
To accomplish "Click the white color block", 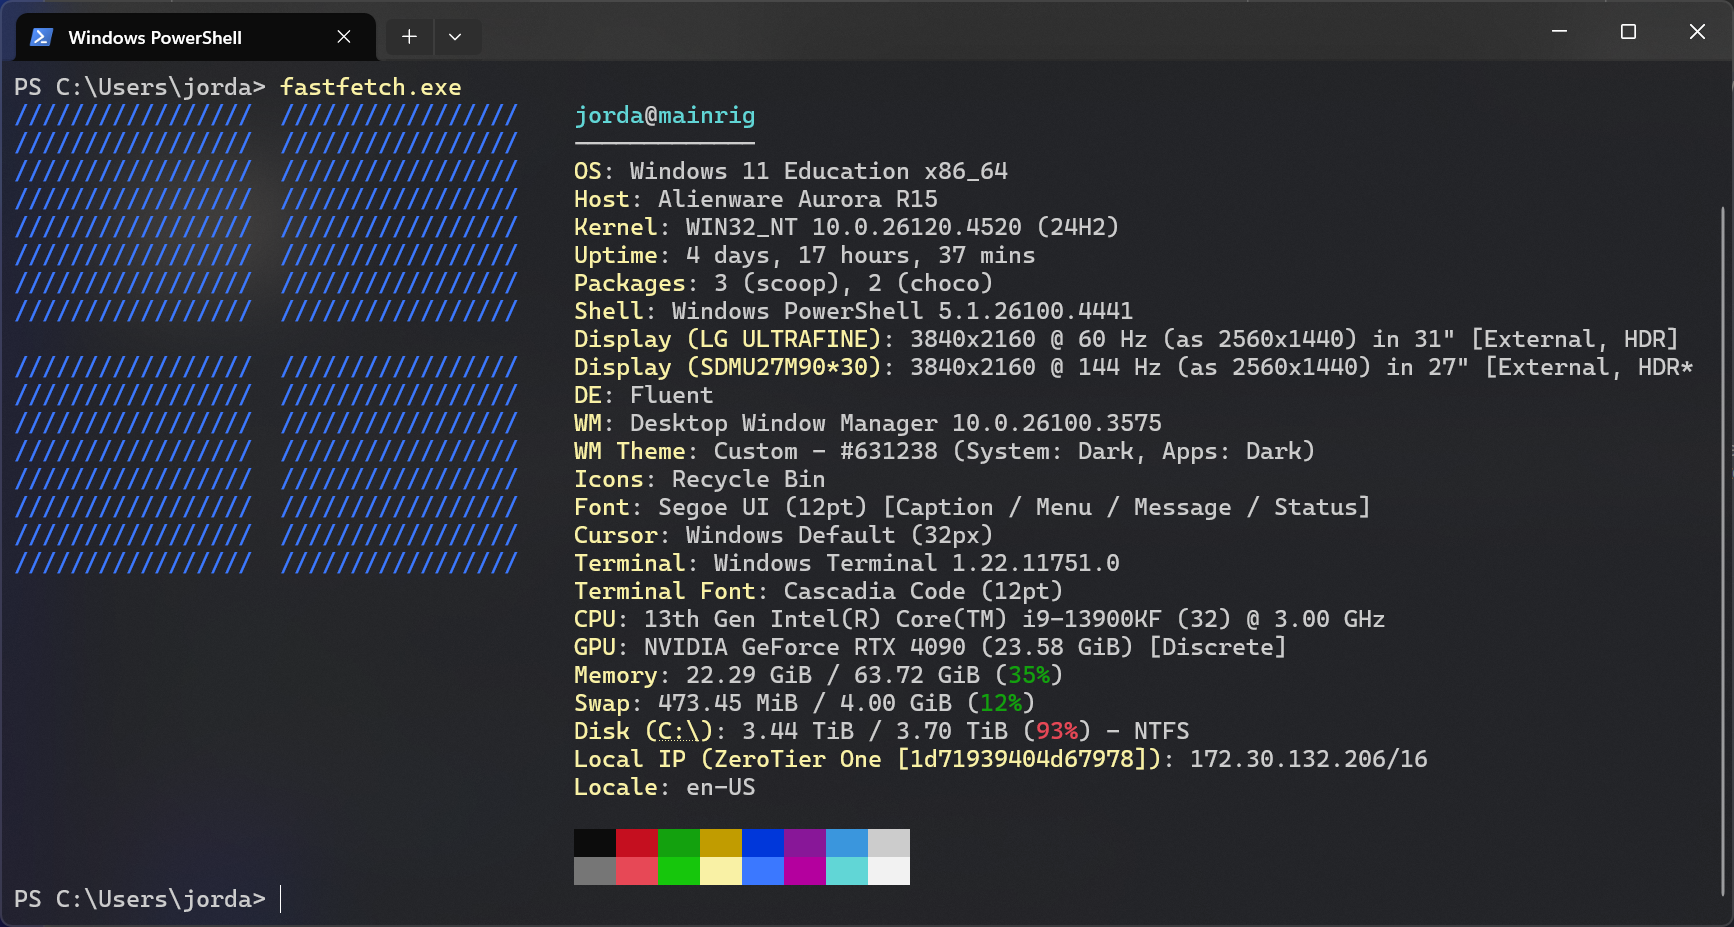I will tap(889, 871).
